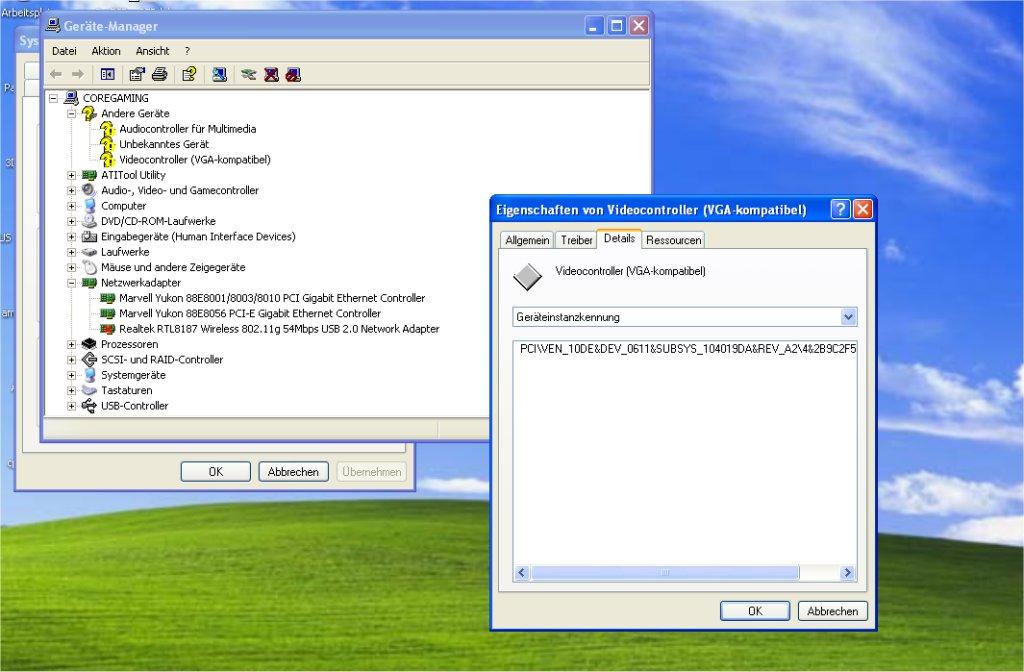1024x672 pixels.
Task: Select the Details tab
Action: pos(619,238)
